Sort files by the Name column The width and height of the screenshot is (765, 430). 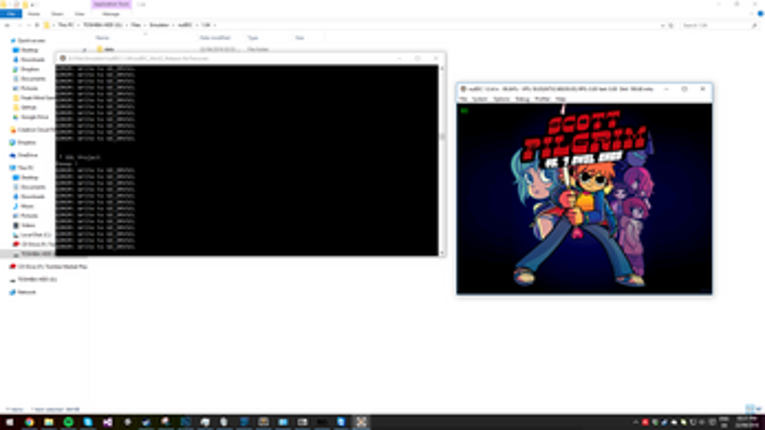click(x=102, y=38)
